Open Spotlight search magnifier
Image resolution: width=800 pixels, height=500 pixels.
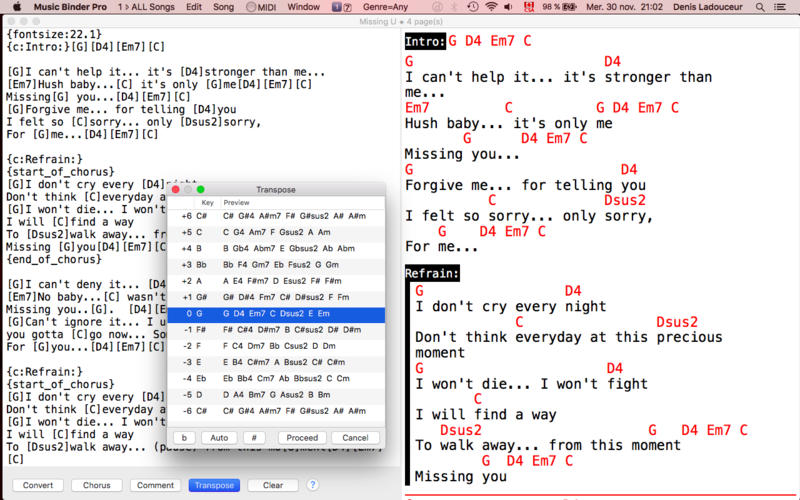click(x=760, y=7)
